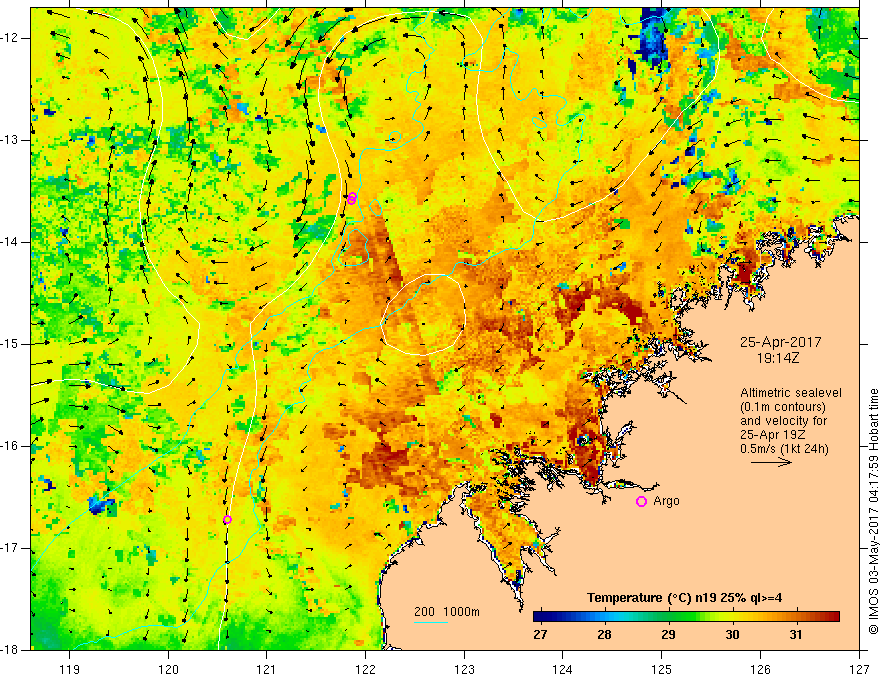Click the latitude label '-18'
Image resolution: width=880 pixels, height=680 pixels.
11,650
